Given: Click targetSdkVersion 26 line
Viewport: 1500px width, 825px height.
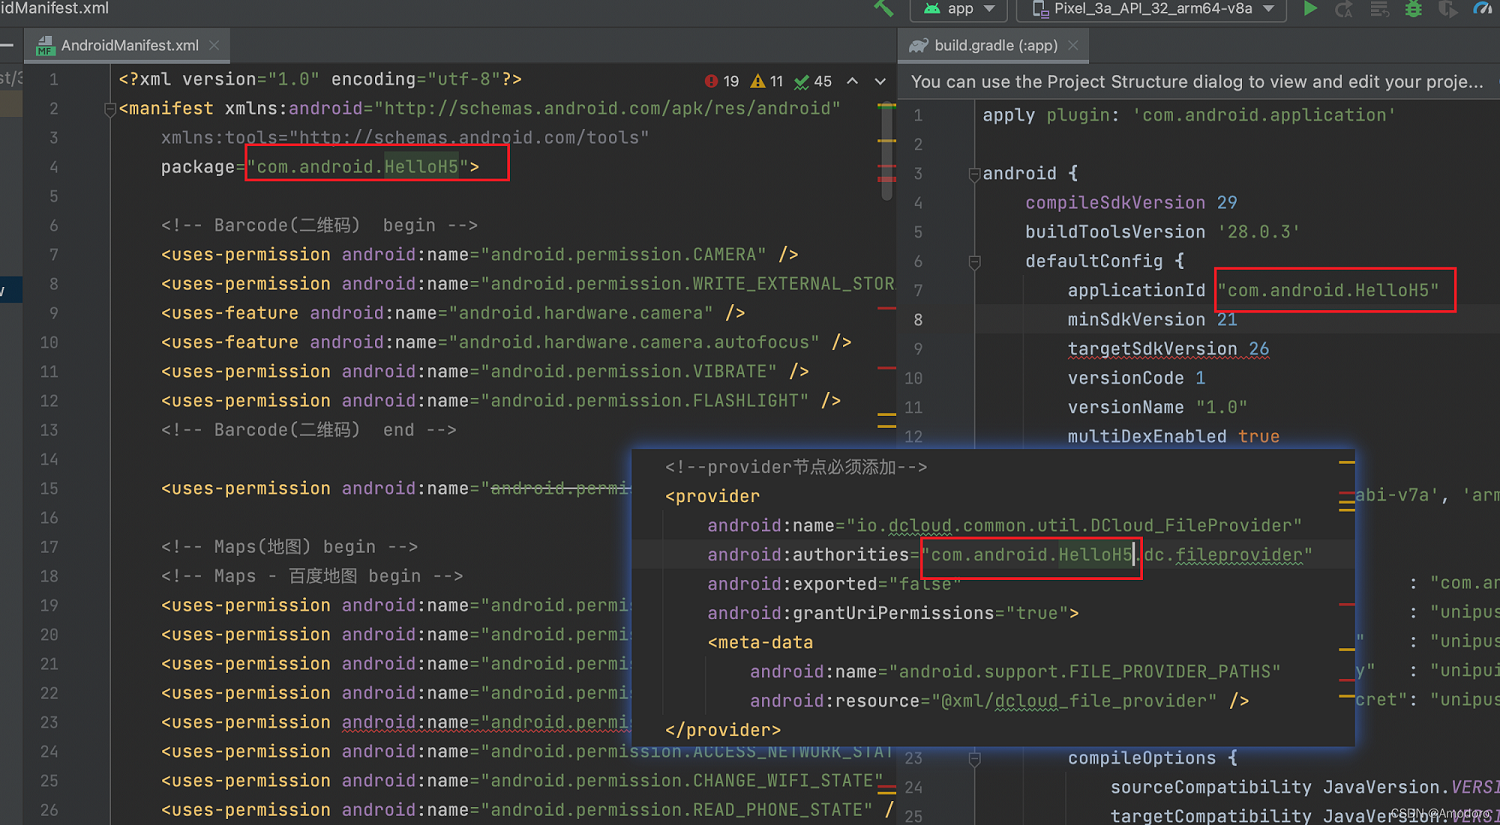Looking at the screenshot, I should pos(1168,349).
